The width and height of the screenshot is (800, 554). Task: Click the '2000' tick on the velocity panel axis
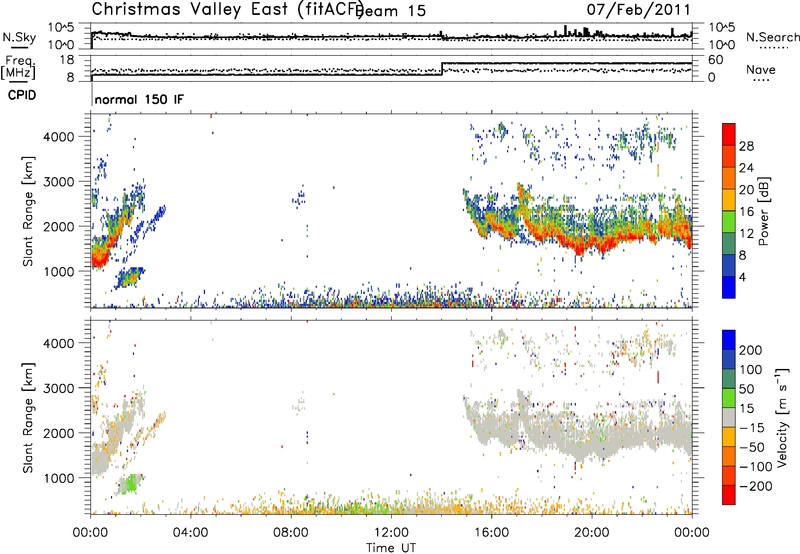click(58, 433)
